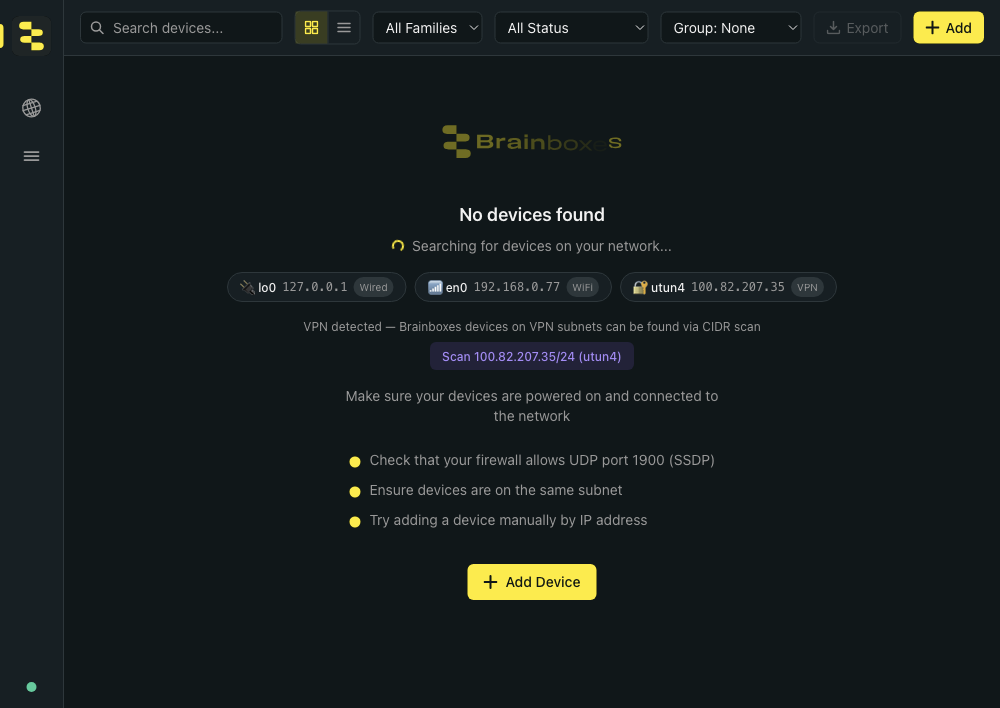Select the lo0 127.0.0.1 Wired interface chip
The height and width of the screenshot is (708, 1000).
tap(316, 287)
